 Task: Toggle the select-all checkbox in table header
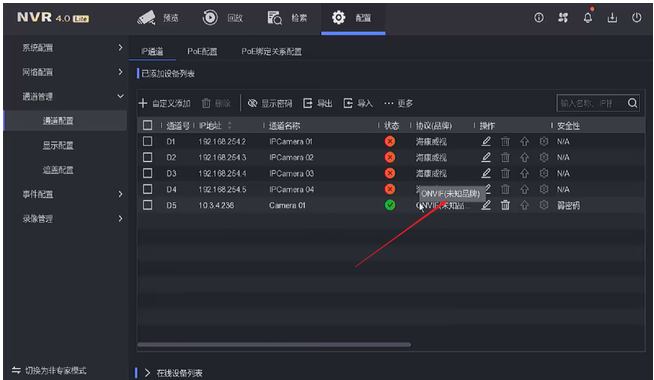pyautogui.click(x=147, y=125)
